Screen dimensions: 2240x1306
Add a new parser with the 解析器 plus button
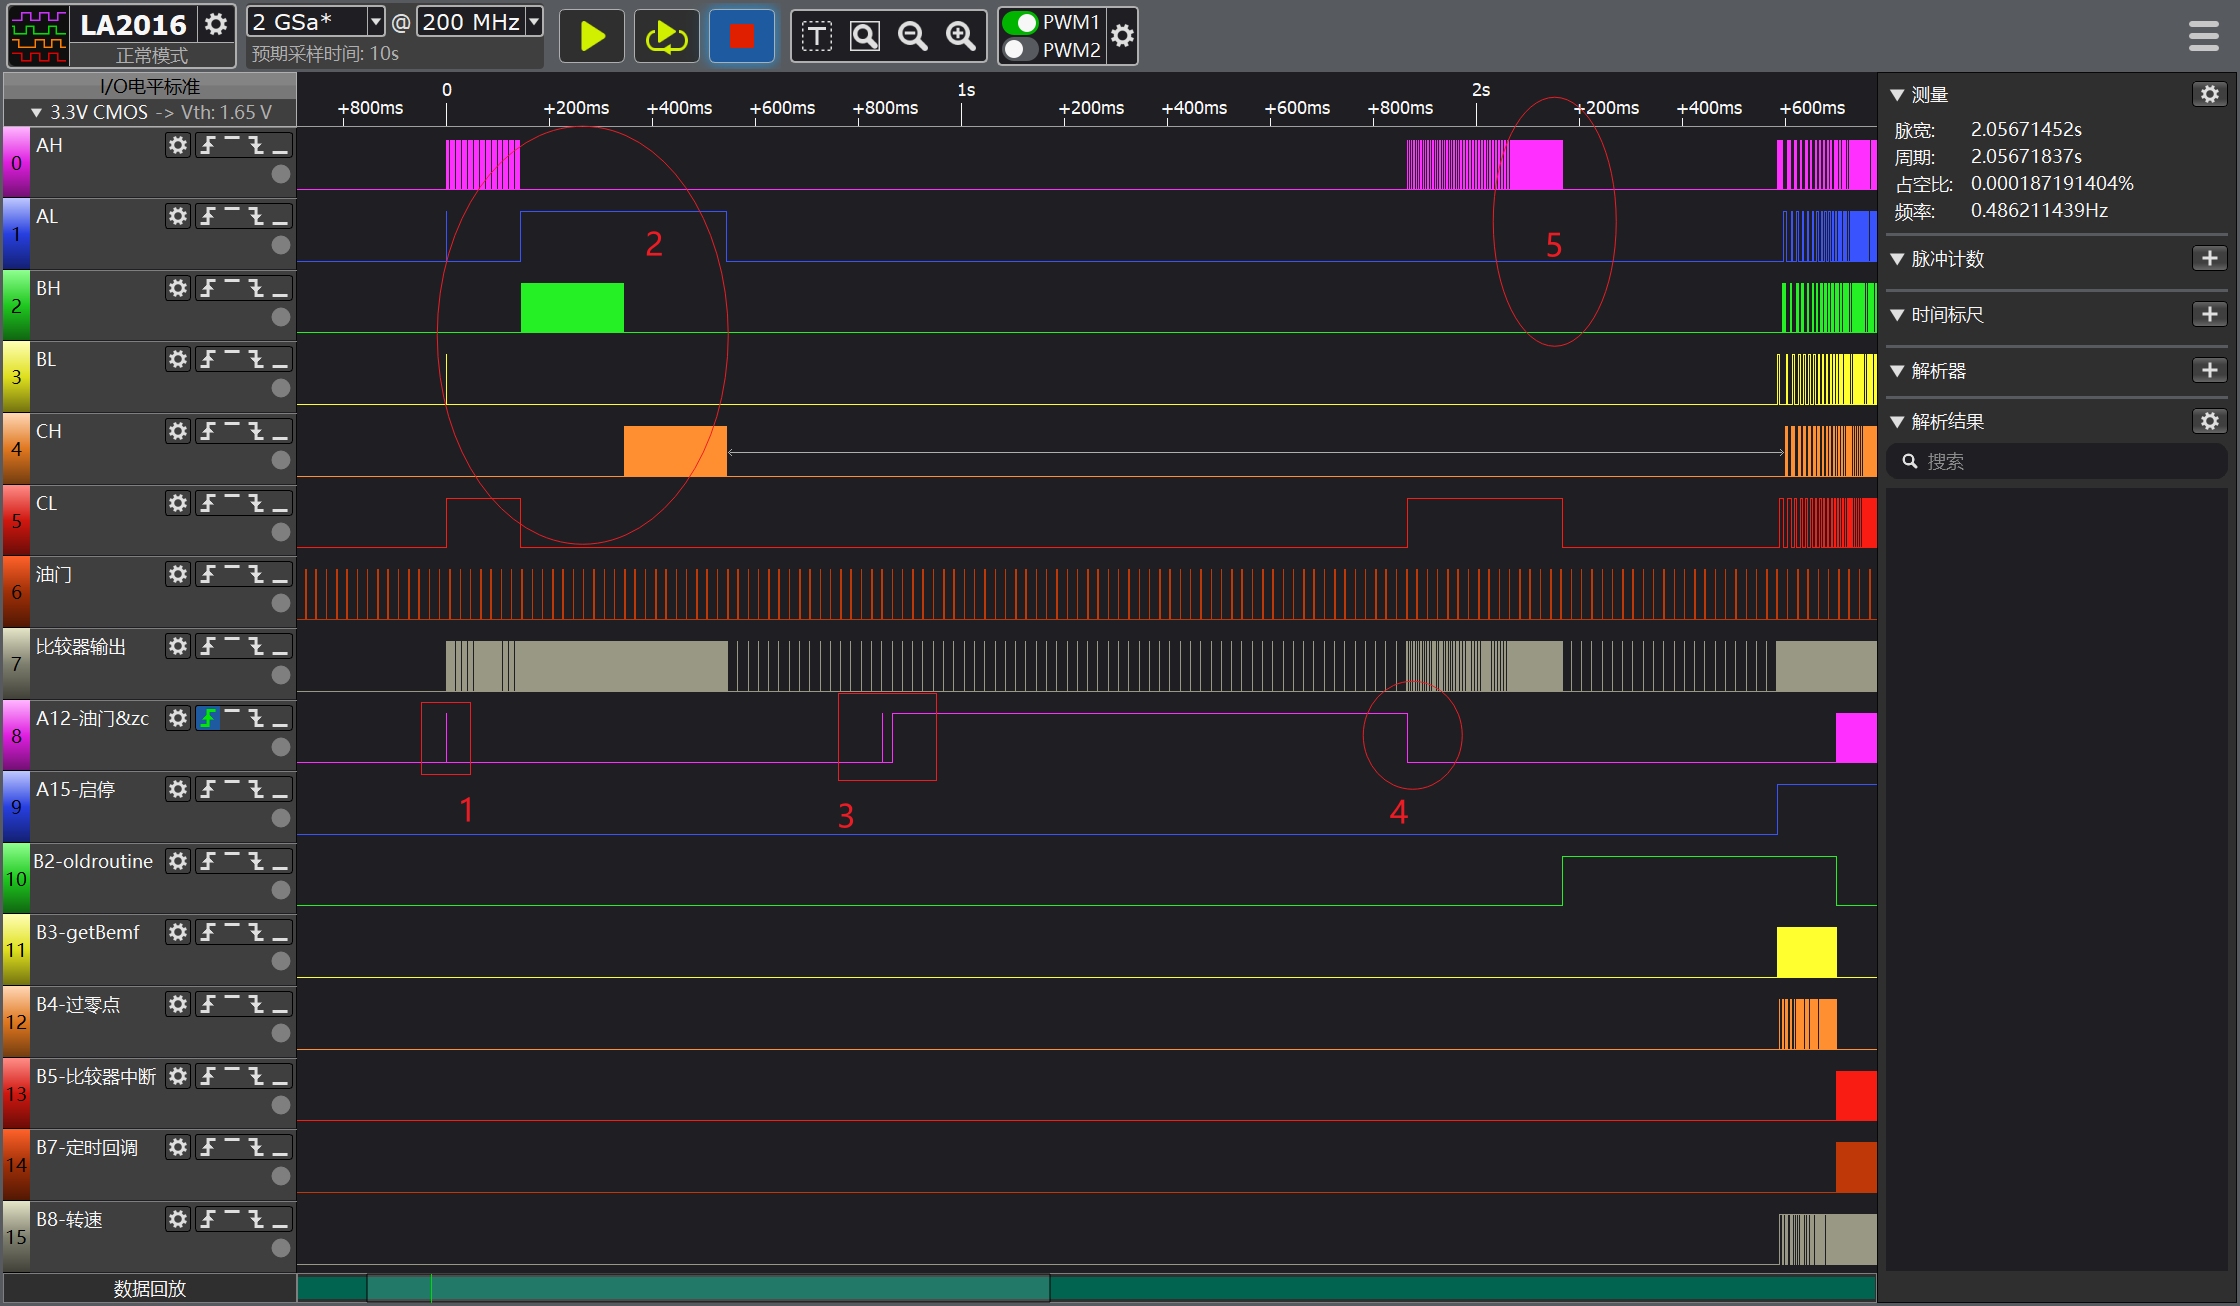pyautogui.click(x=2209, y=370)
